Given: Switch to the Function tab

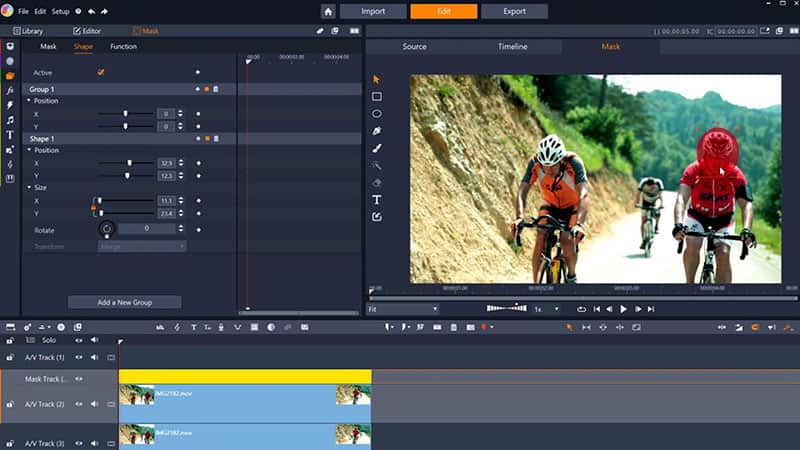Looking at the screenshot, I should [123, 47].
